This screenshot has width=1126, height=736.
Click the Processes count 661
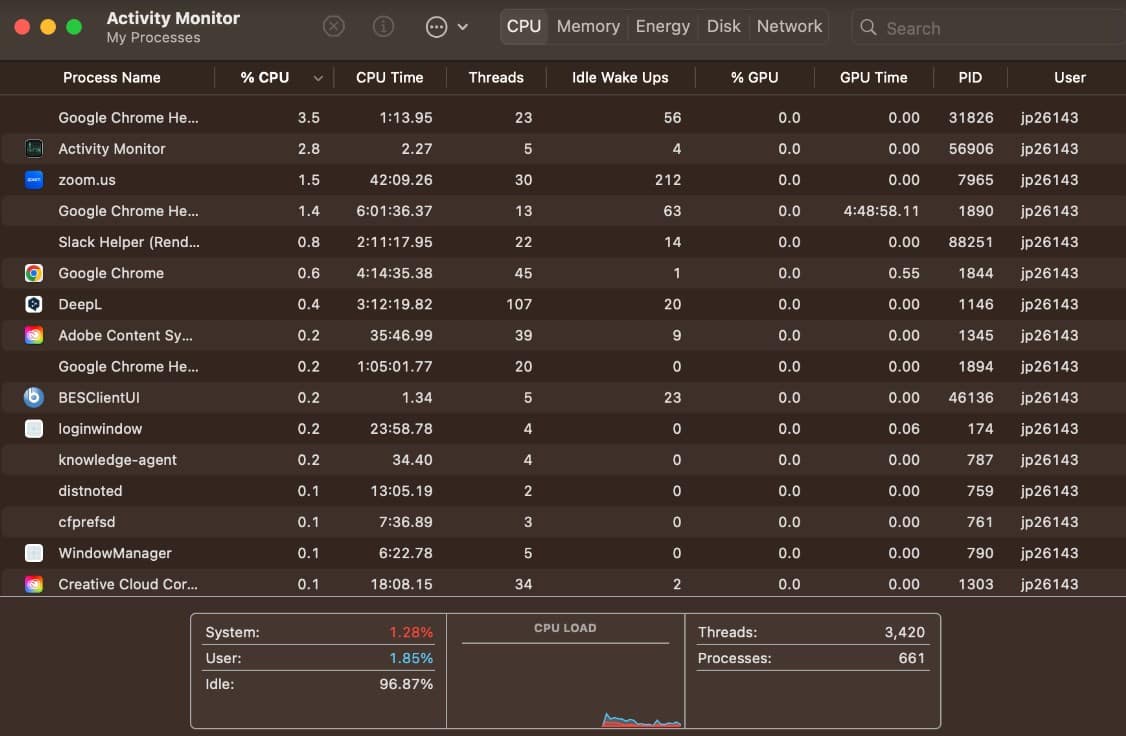click(911, 658)
